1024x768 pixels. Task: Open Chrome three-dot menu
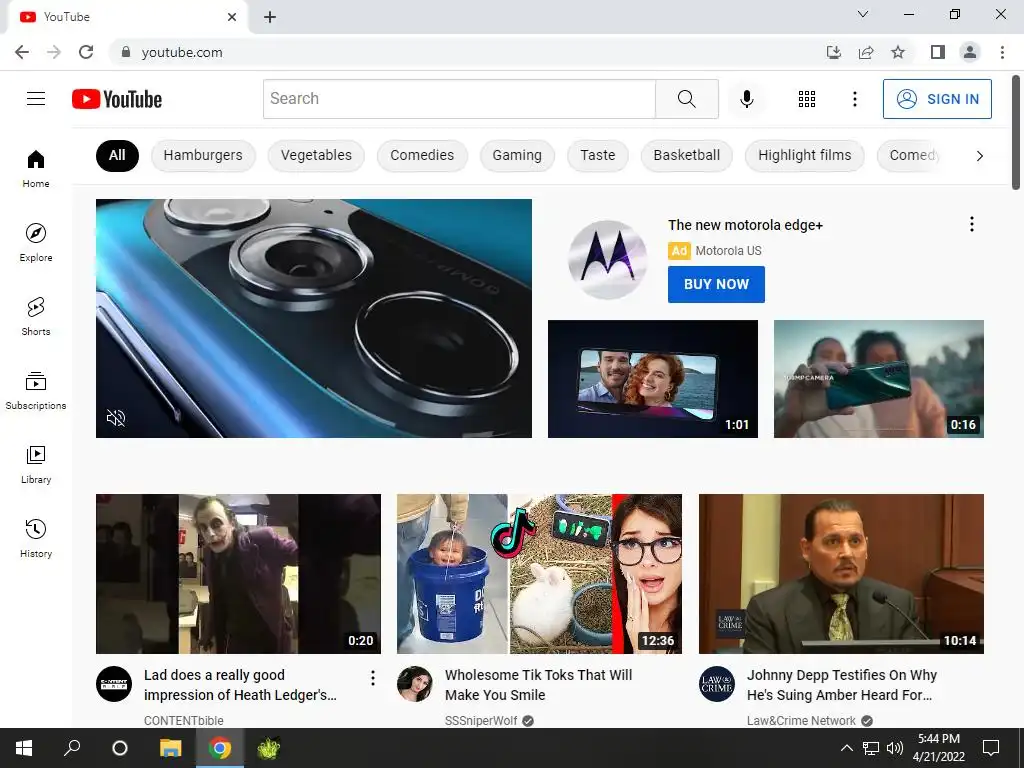coord(1002,52)
